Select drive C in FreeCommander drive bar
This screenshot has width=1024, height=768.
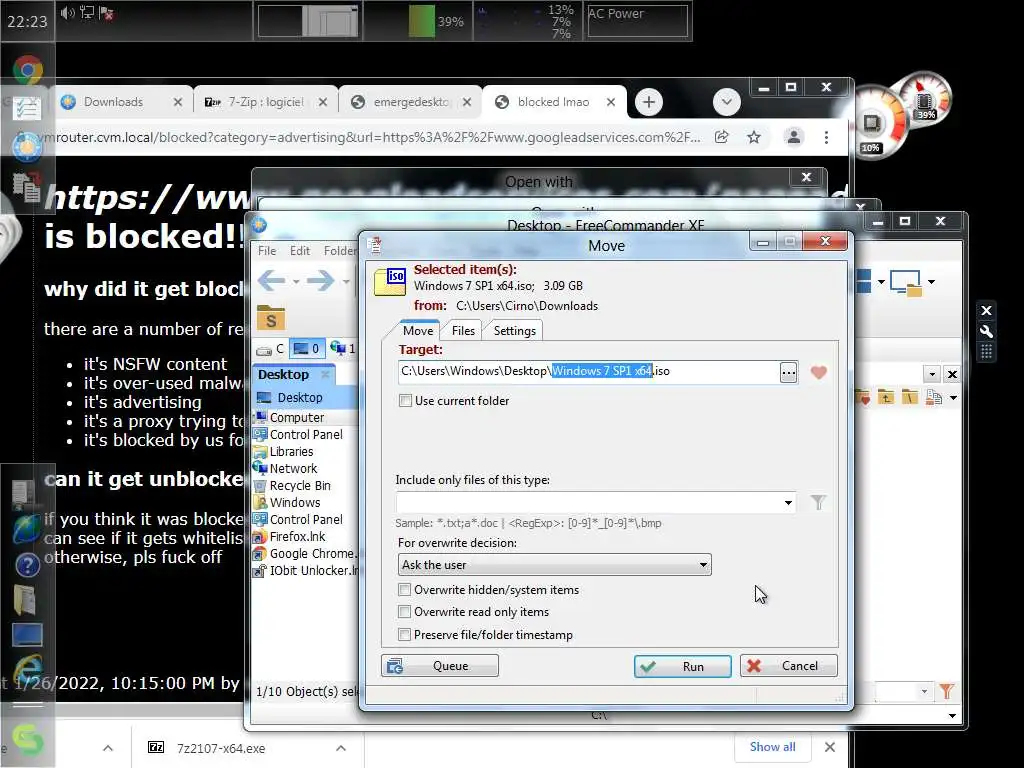point(270,349)
